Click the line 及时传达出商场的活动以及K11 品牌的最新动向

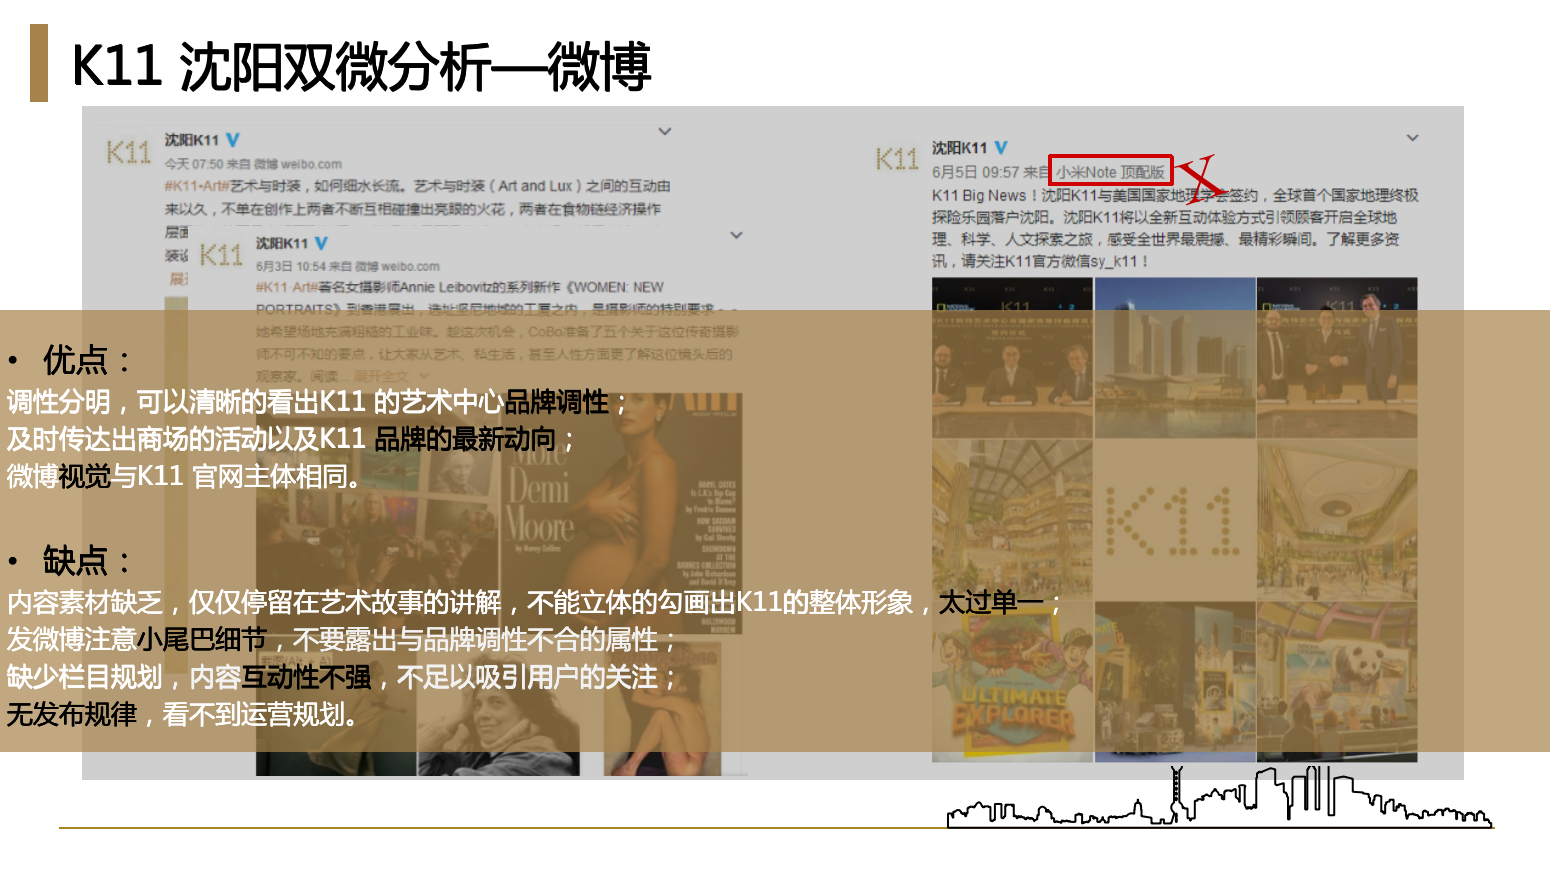tap(292, 439)
